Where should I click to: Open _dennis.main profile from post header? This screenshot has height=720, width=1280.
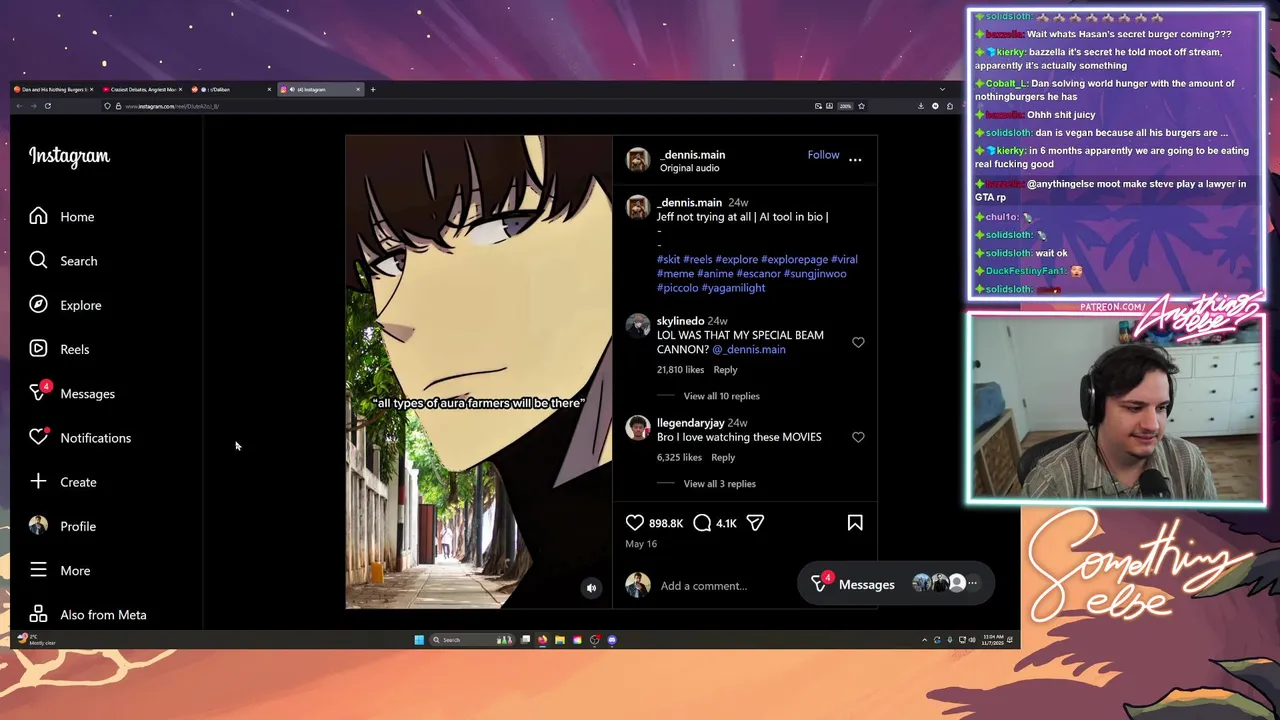click(692, 155)
